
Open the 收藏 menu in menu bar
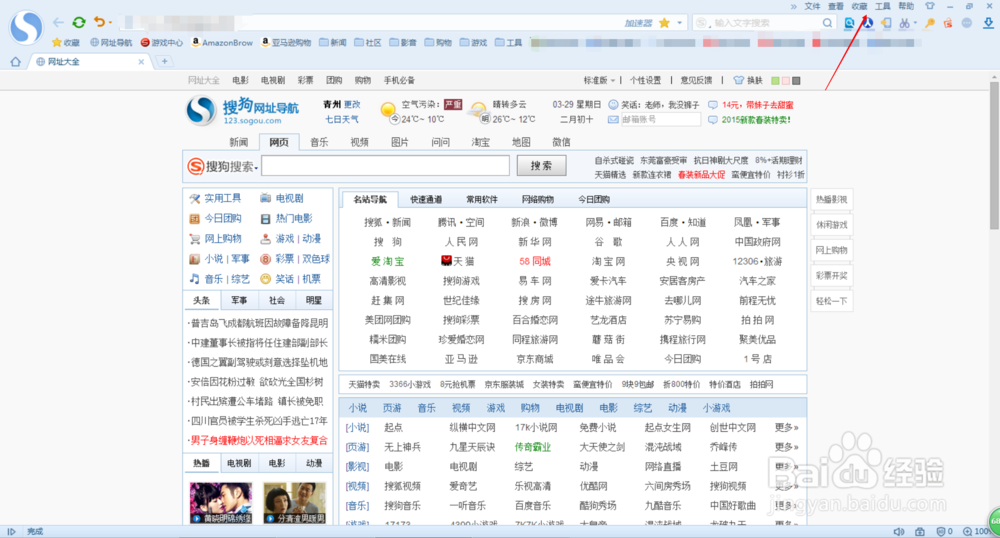click(859, 6)
